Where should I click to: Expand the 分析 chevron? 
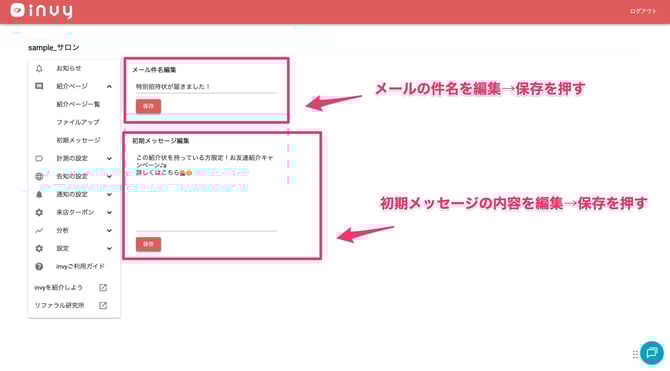pyautogui.click(x=109, y=230)
